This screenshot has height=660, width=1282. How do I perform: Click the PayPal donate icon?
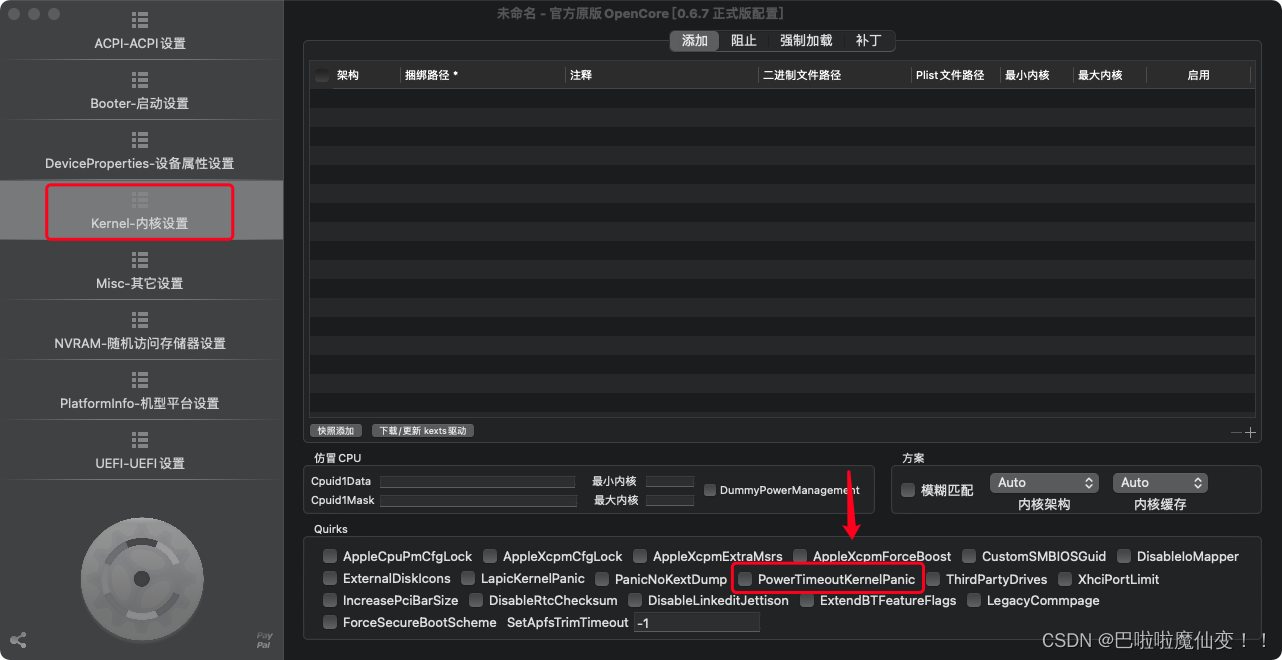pyautogui.click(x=264, y=640)
